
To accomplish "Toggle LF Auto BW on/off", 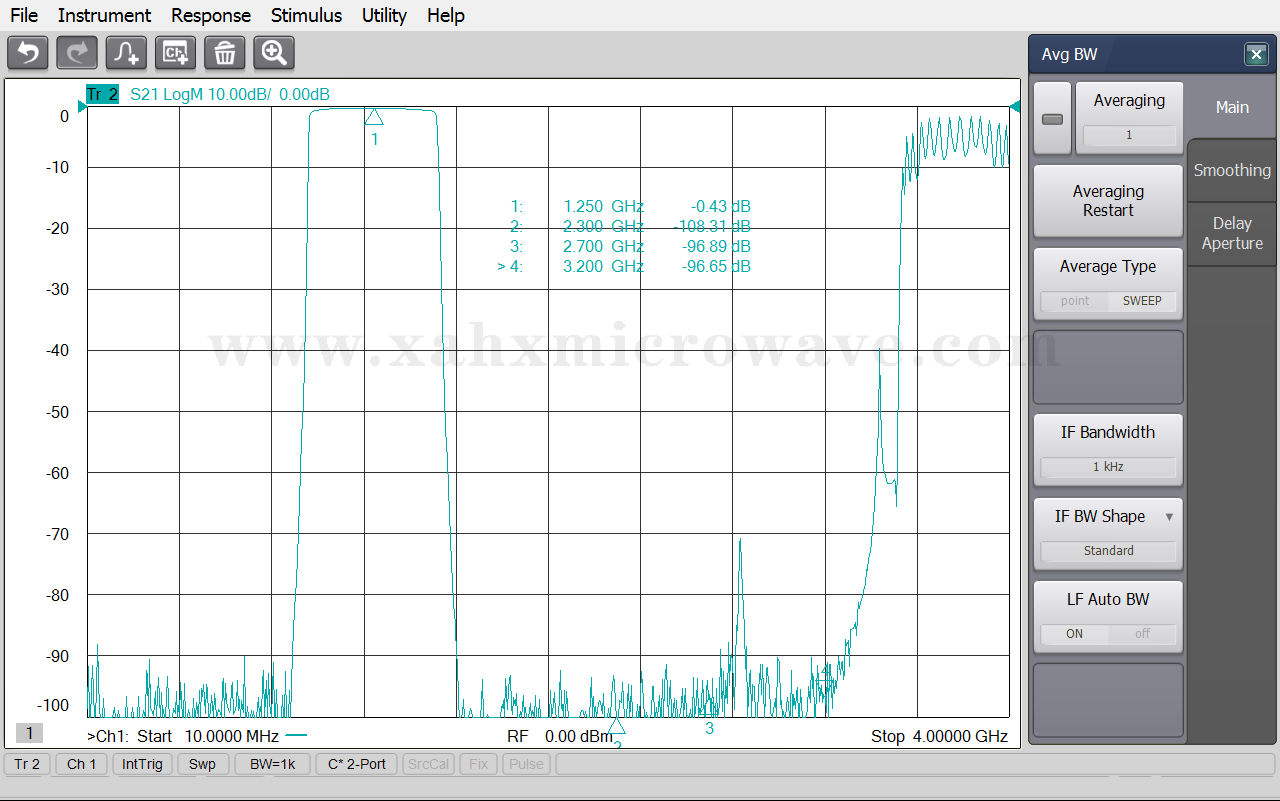I will point(1108,634).
